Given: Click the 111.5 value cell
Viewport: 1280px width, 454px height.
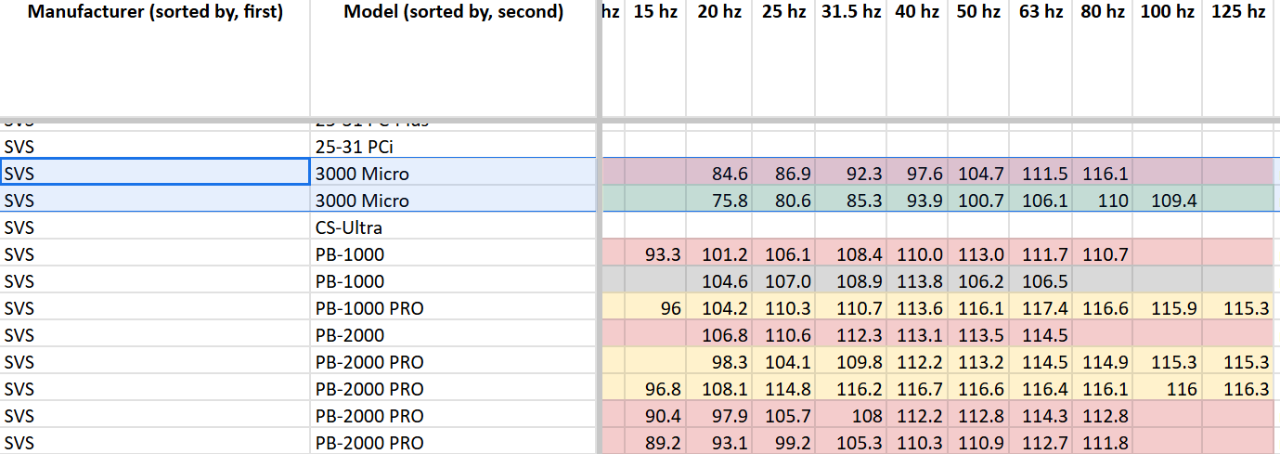Looking at the screenshot, I should point(1041,173).
